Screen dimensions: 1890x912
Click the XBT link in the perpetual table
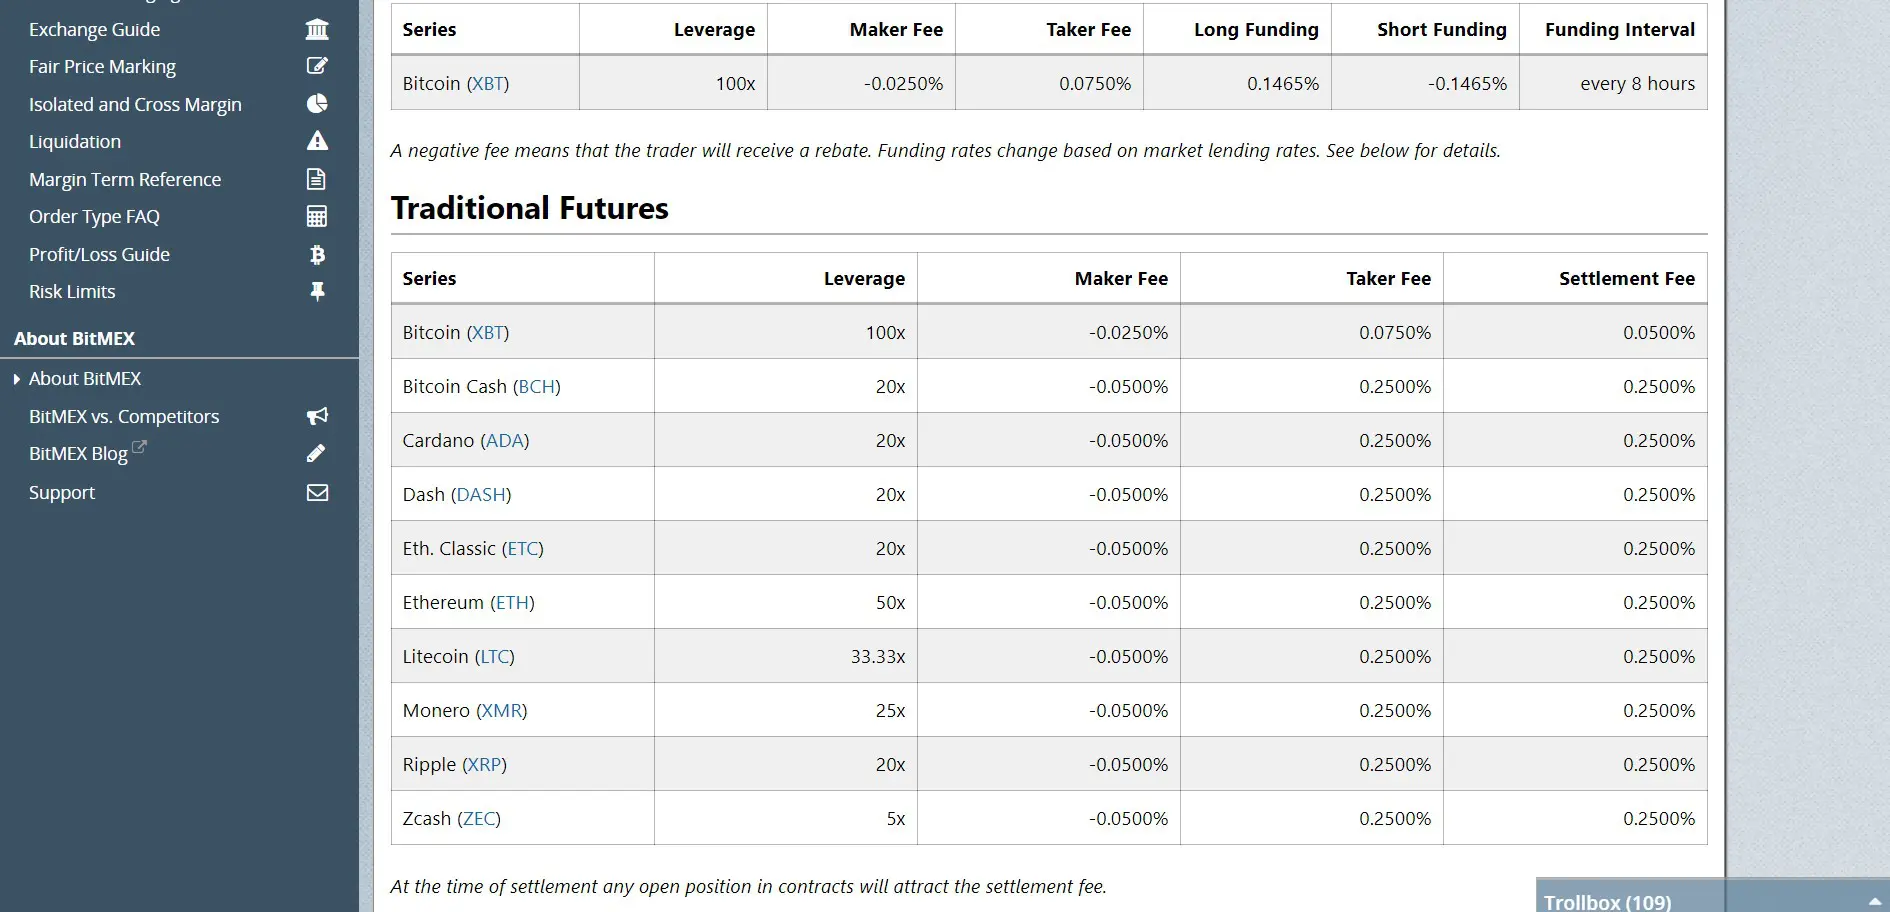click(488, 83)
